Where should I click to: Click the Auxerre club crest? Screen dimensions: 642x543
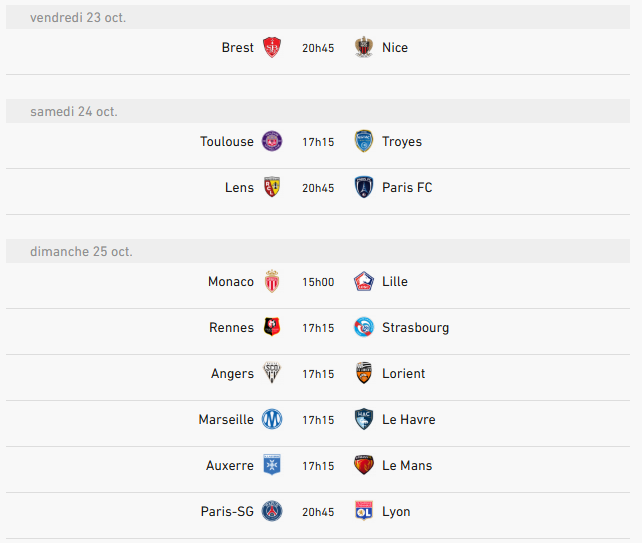[x=272, y=465]
